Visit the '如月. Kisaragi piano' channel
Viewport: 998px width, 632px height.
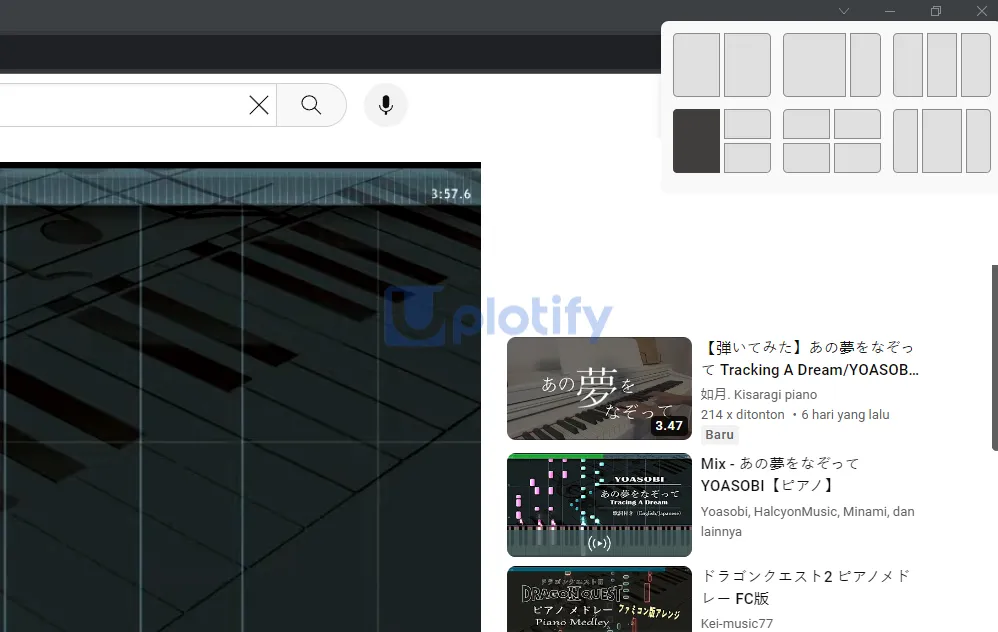(759, 395)
